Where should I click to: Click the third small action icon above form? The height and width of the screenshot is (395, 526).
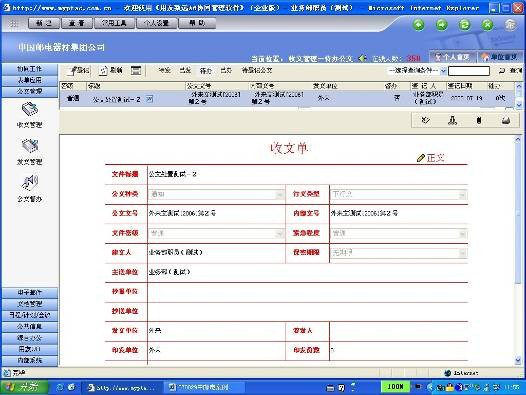pyautogui.click(x=479, y=120)
